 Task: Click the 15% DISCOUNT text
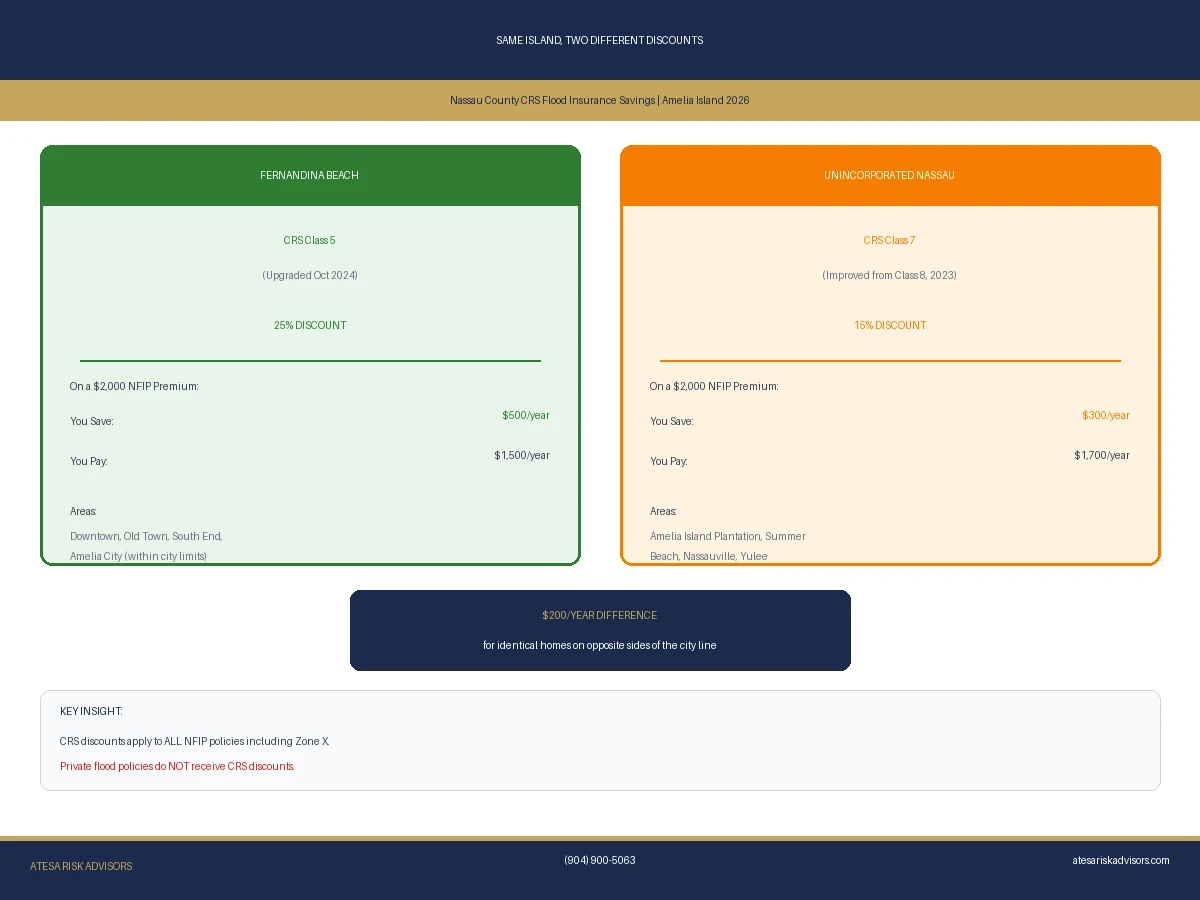890,325
